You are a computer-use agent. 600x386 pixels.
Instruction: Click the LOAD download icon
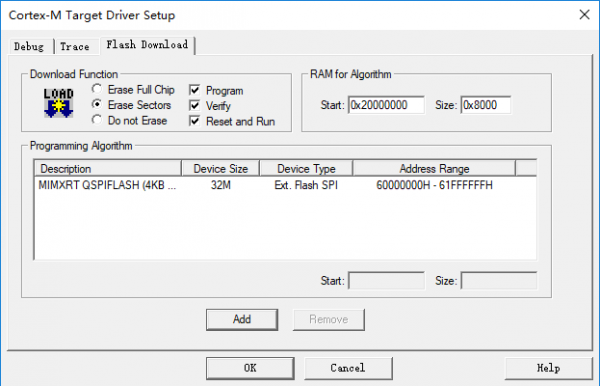(58, 103)
